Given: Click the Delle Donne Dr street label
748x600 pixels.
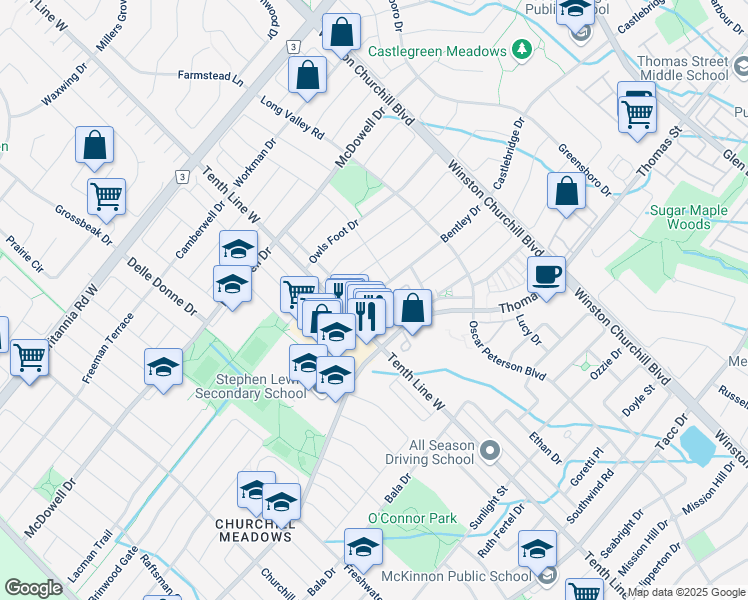Looking at the screenshot, I should tap(162, 286).
